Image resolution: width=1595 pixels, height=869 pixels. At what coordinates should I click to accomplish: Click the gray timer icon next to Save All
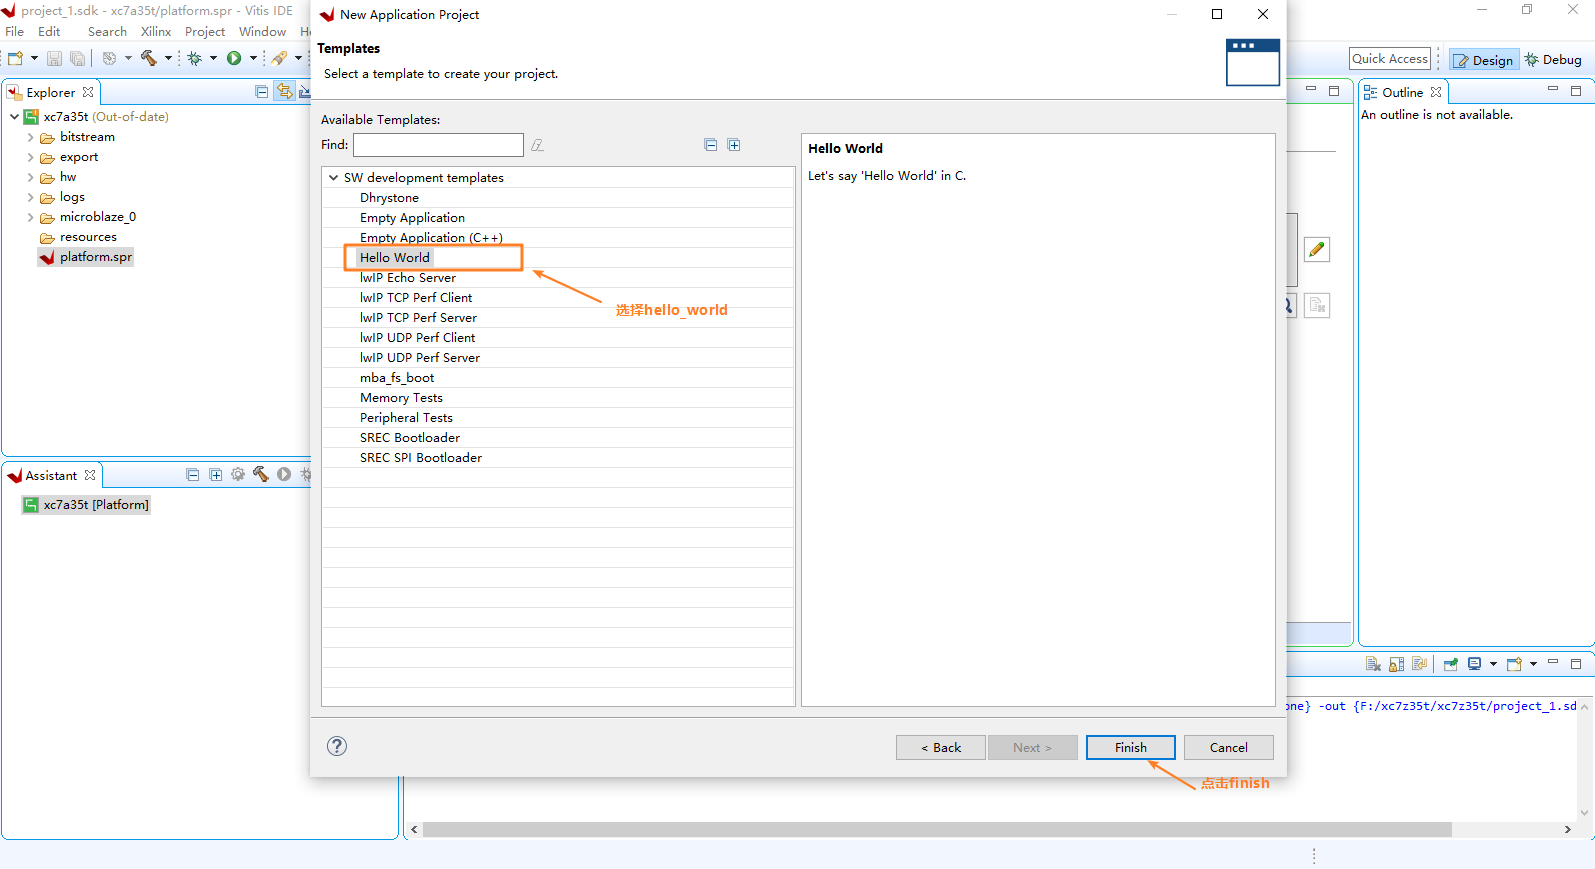tap(110, 58)
